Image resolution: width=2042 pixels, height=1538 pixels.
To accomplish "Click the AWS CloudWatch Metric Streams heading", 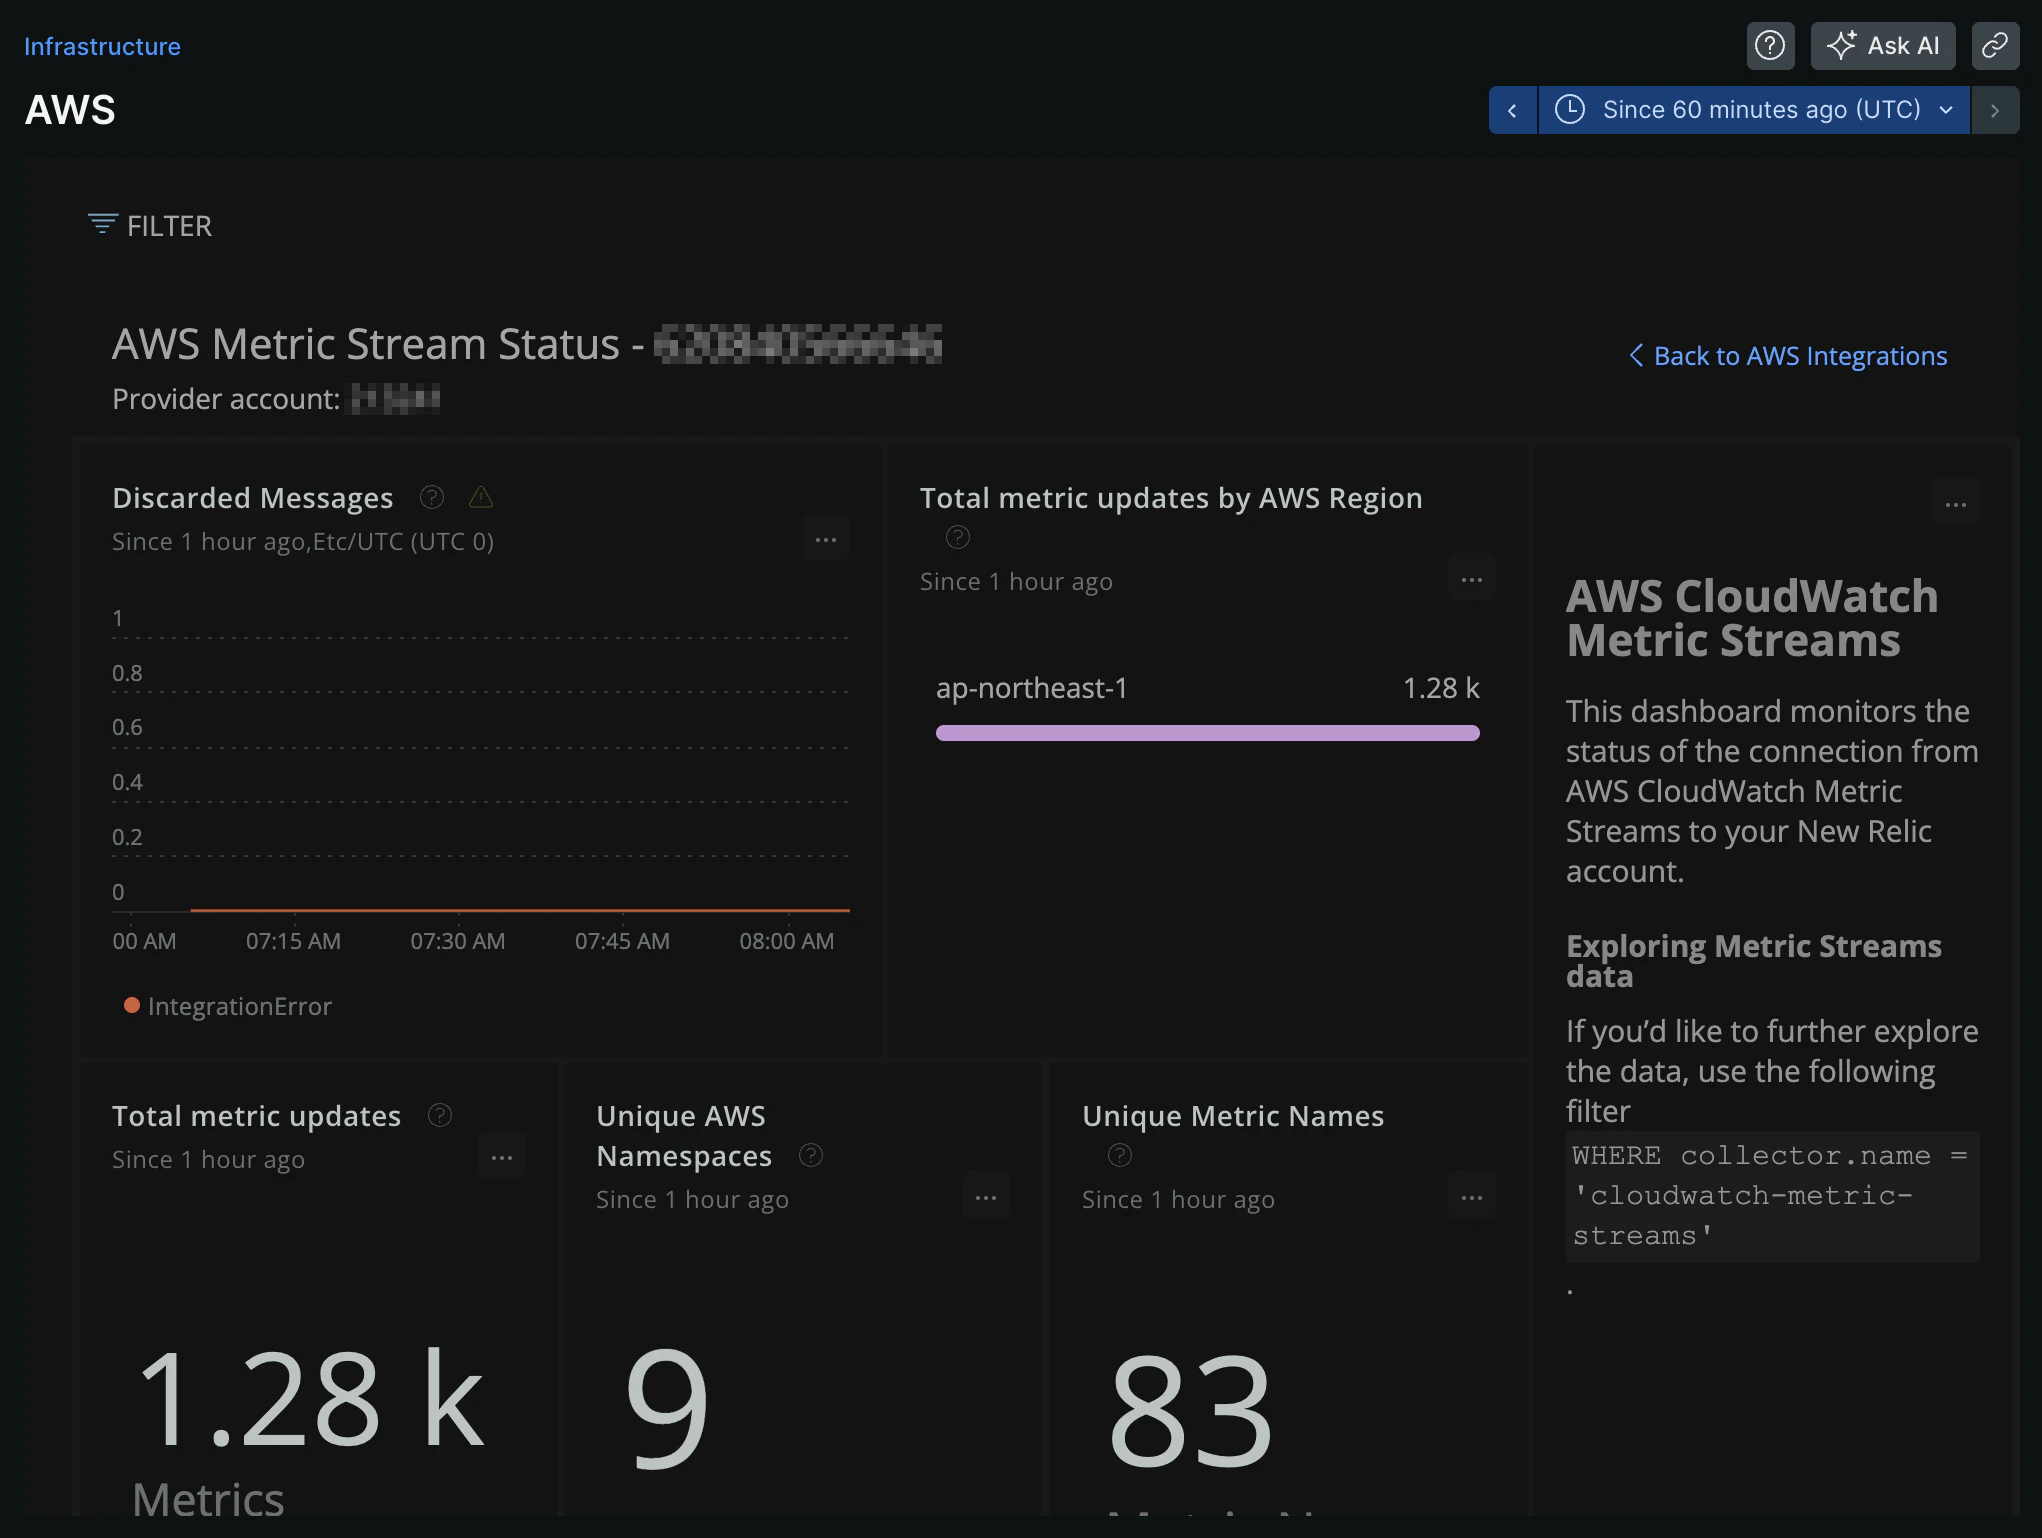I will (1752, 618).
